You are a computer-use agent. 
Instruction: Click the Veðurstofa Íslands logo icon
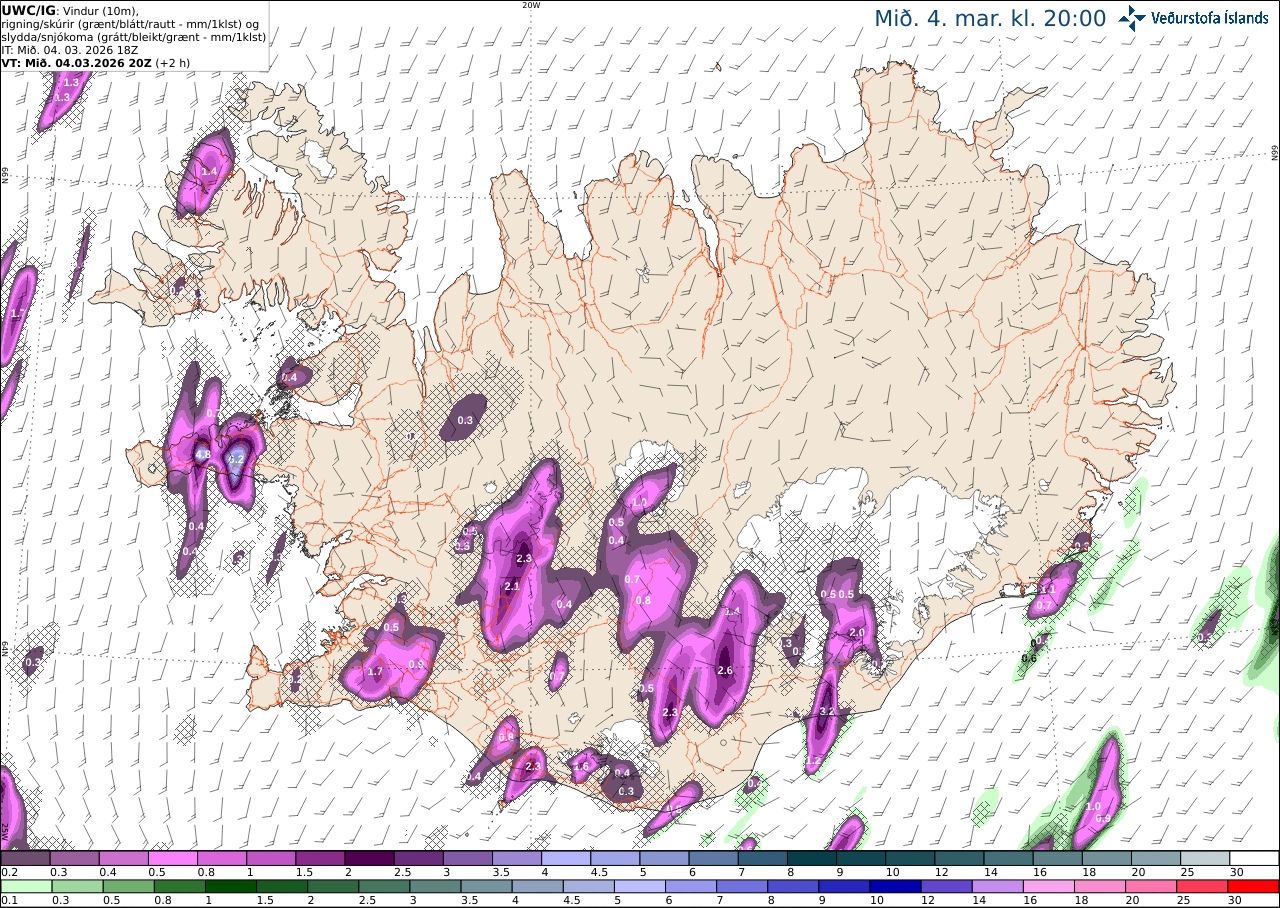1132,17
